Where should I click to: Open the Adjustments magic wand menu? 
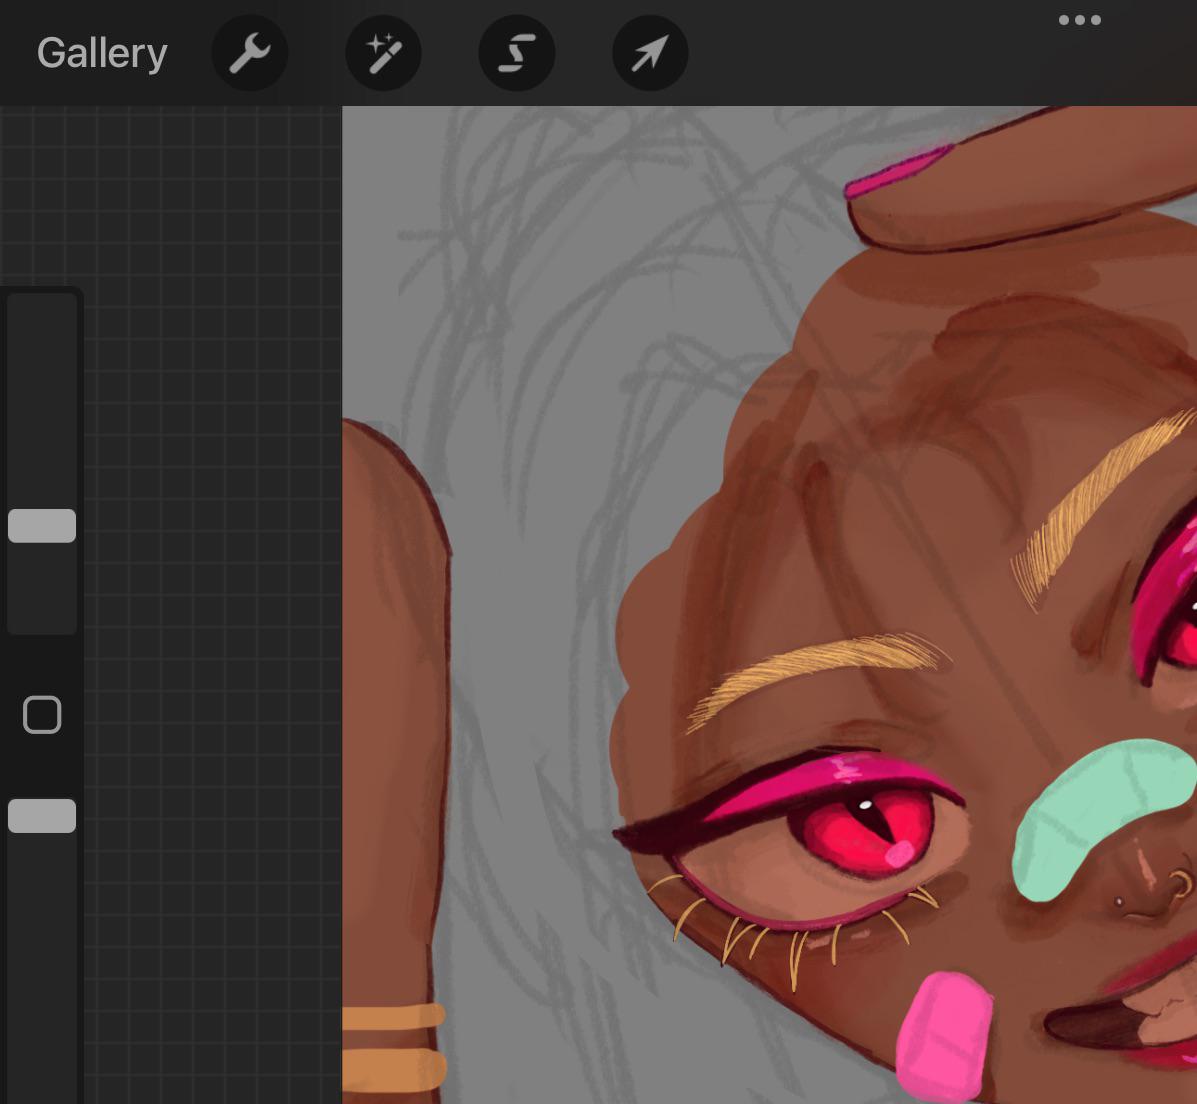coord(383,53)
